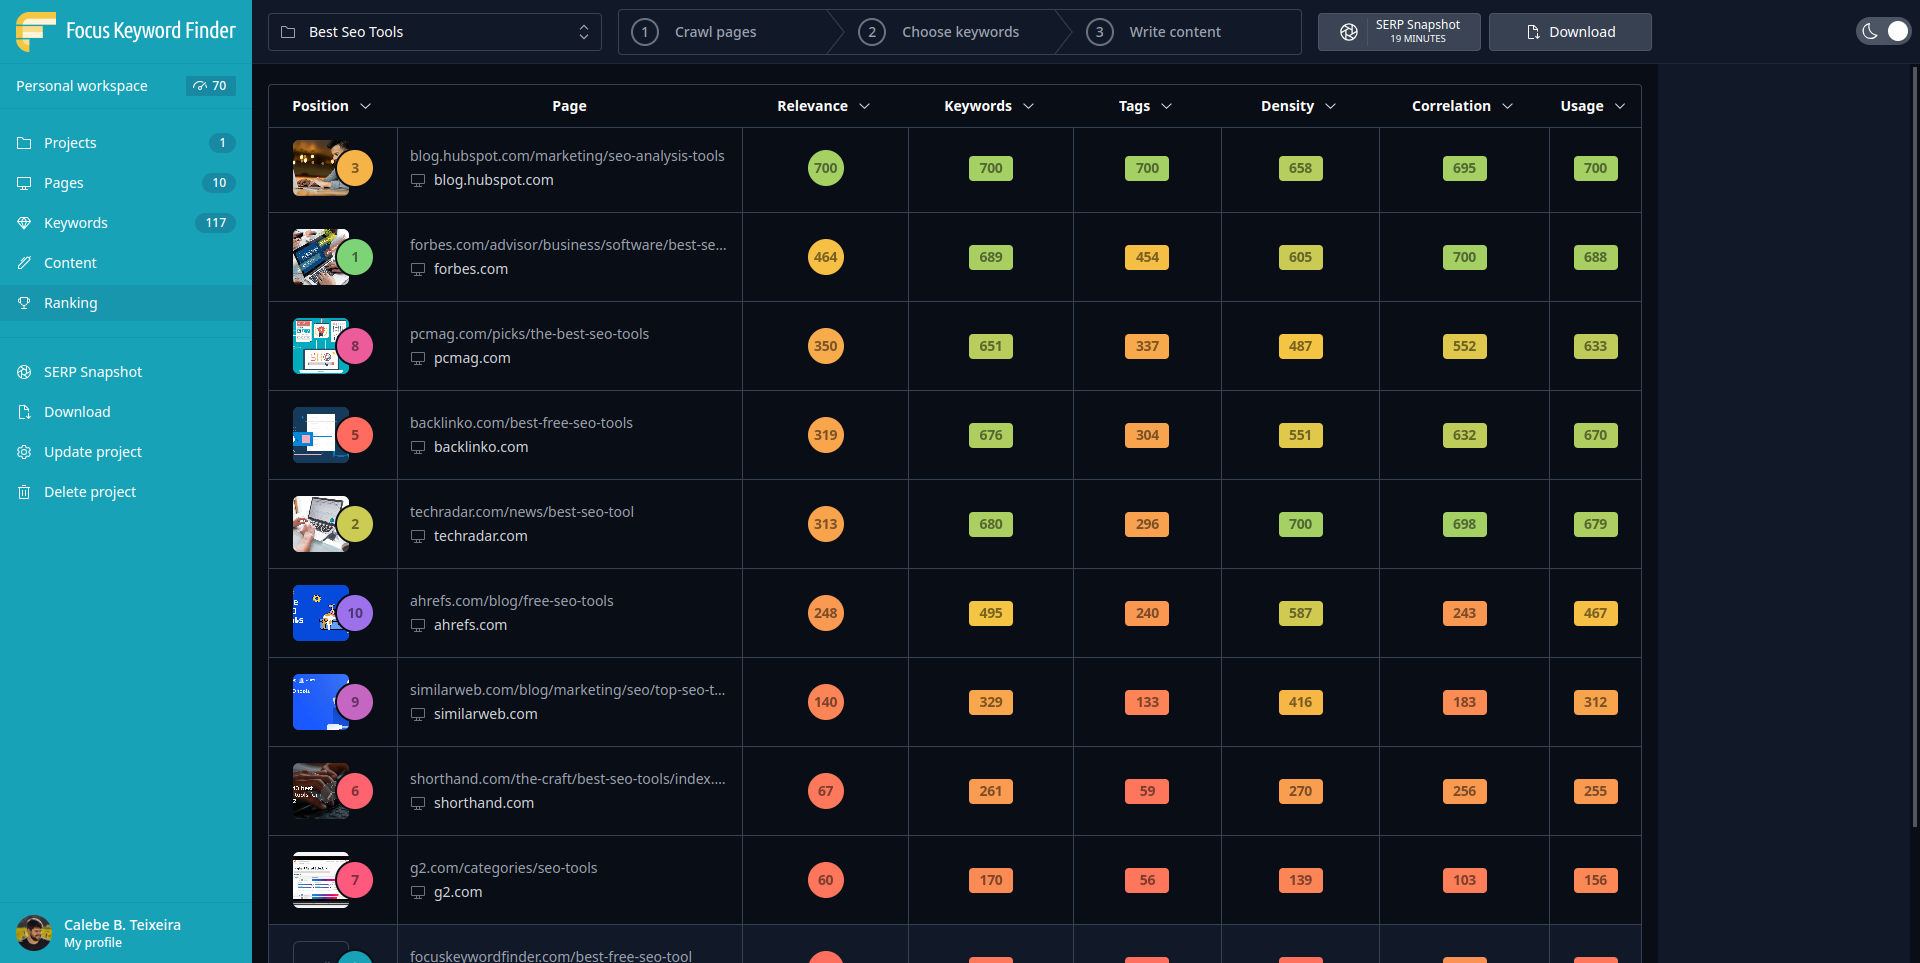Click the SERP Snapshot 19 minutes button

point(1398,32)
